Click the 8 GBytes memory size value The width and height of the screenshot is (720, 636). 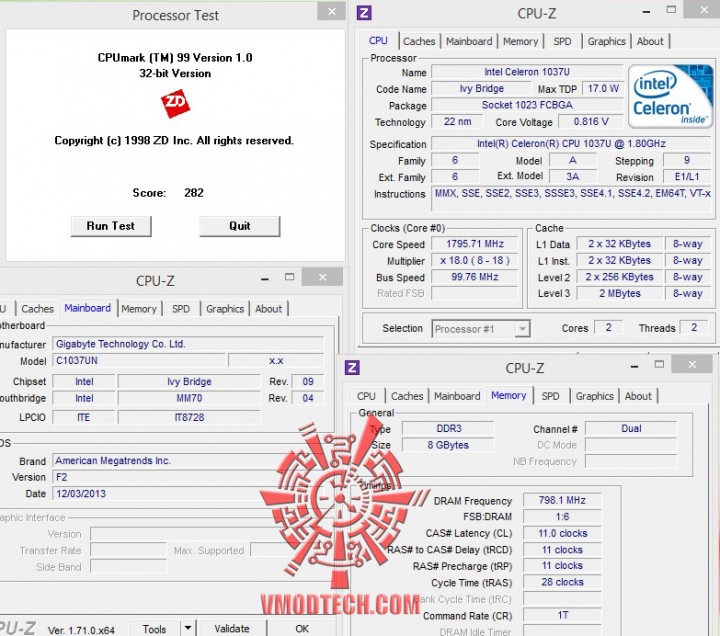pyautogui.click(x=448, y=445)
